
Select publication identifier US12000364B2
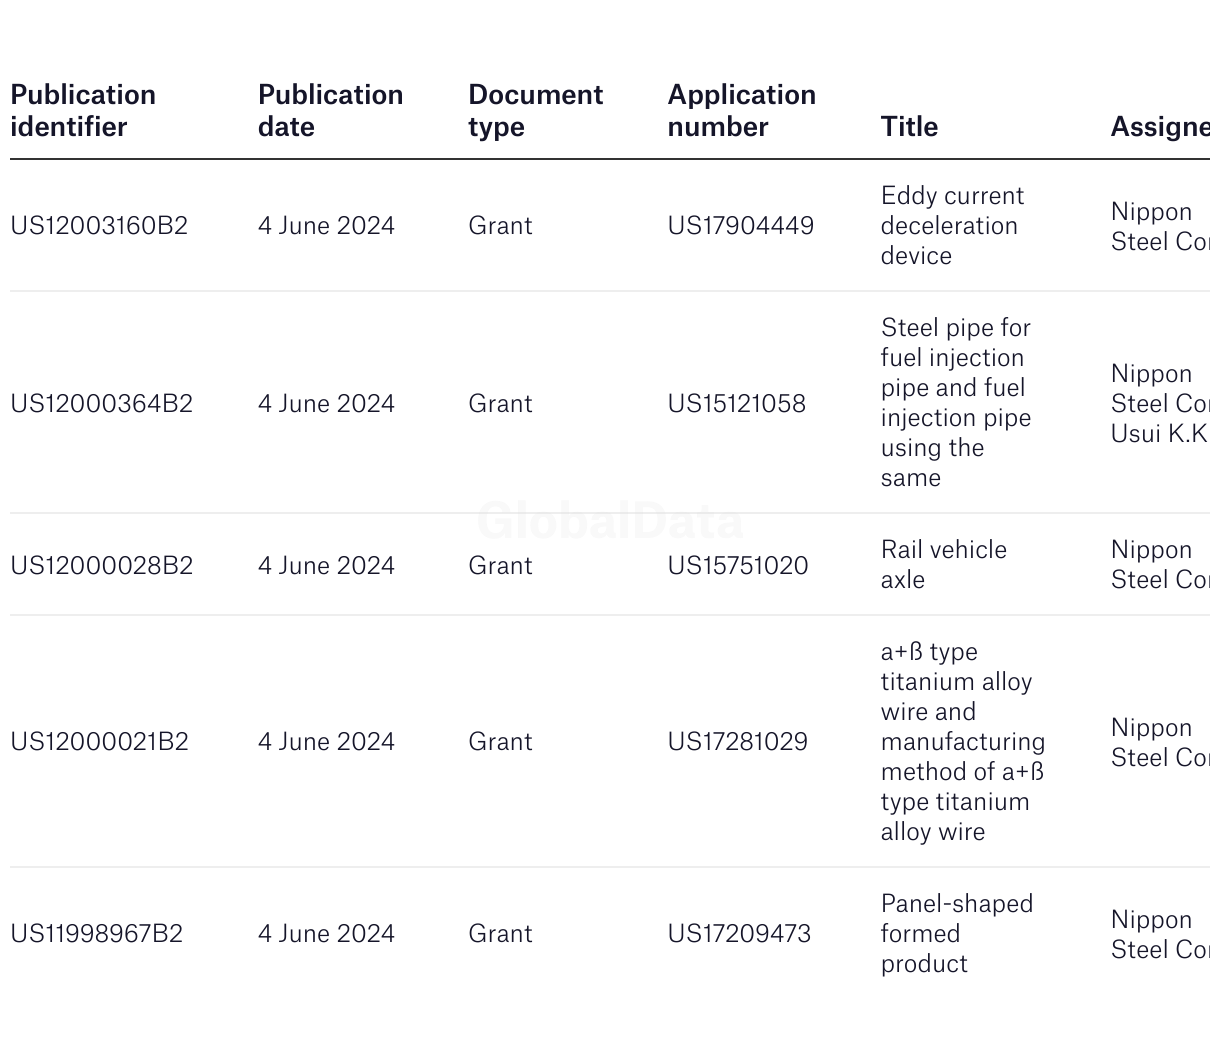[x=102, y=404]
